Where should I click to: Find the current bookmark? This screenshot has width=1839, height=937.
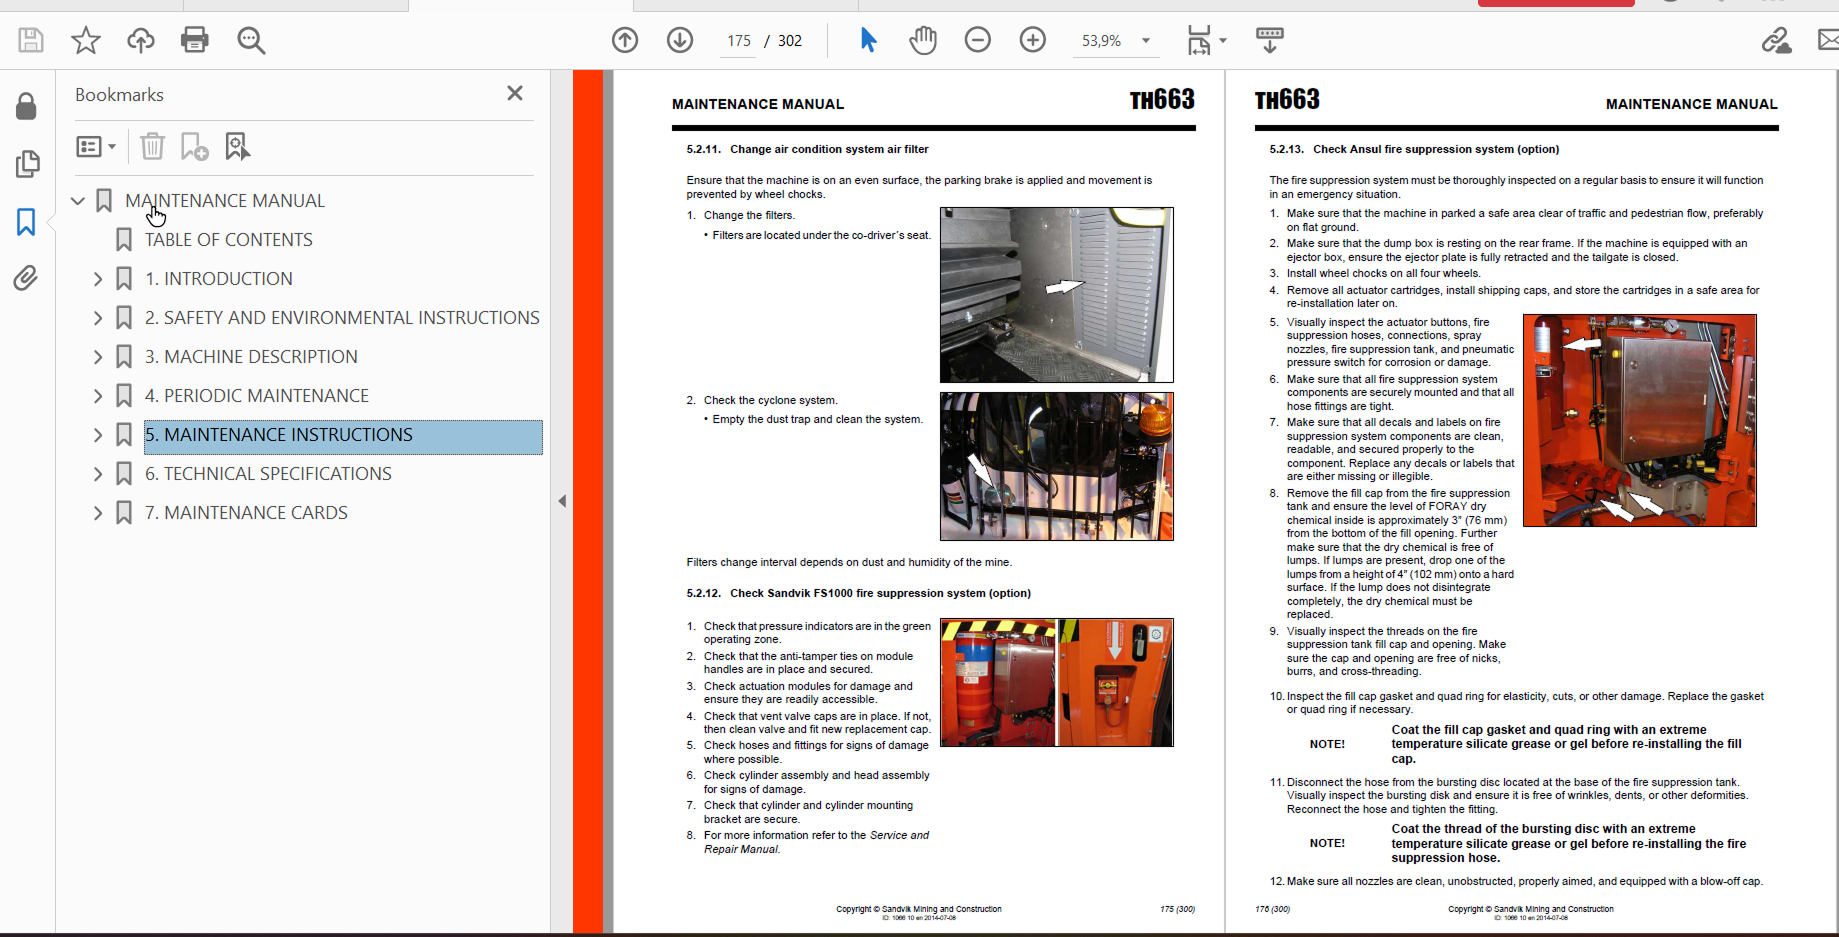click(237, 147)
